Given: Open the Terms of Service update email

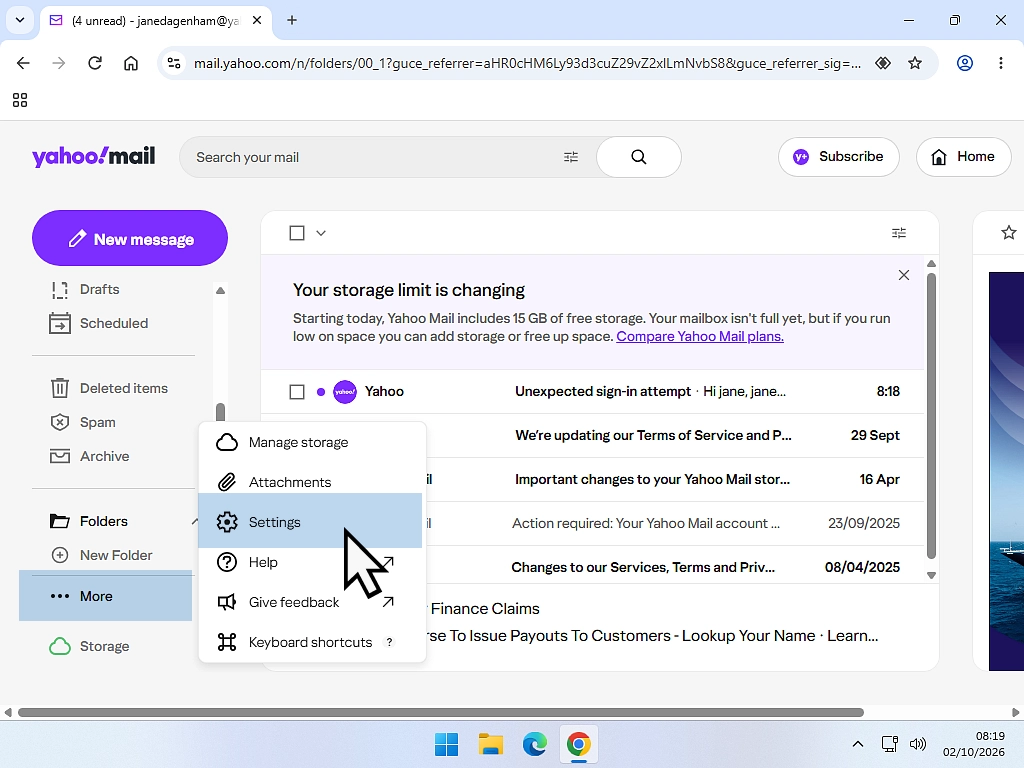Looking at the screenshot, I should point(653,436).
